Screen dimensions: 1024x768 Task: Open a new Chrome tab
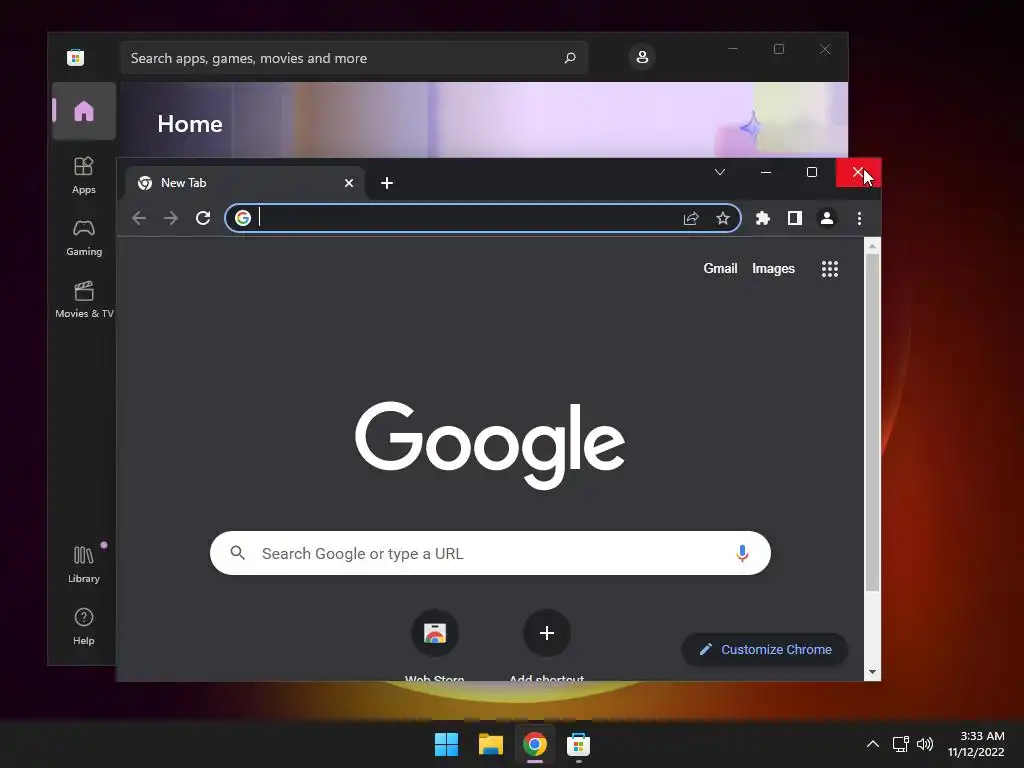pyautogui.click(x=387, y=183)
